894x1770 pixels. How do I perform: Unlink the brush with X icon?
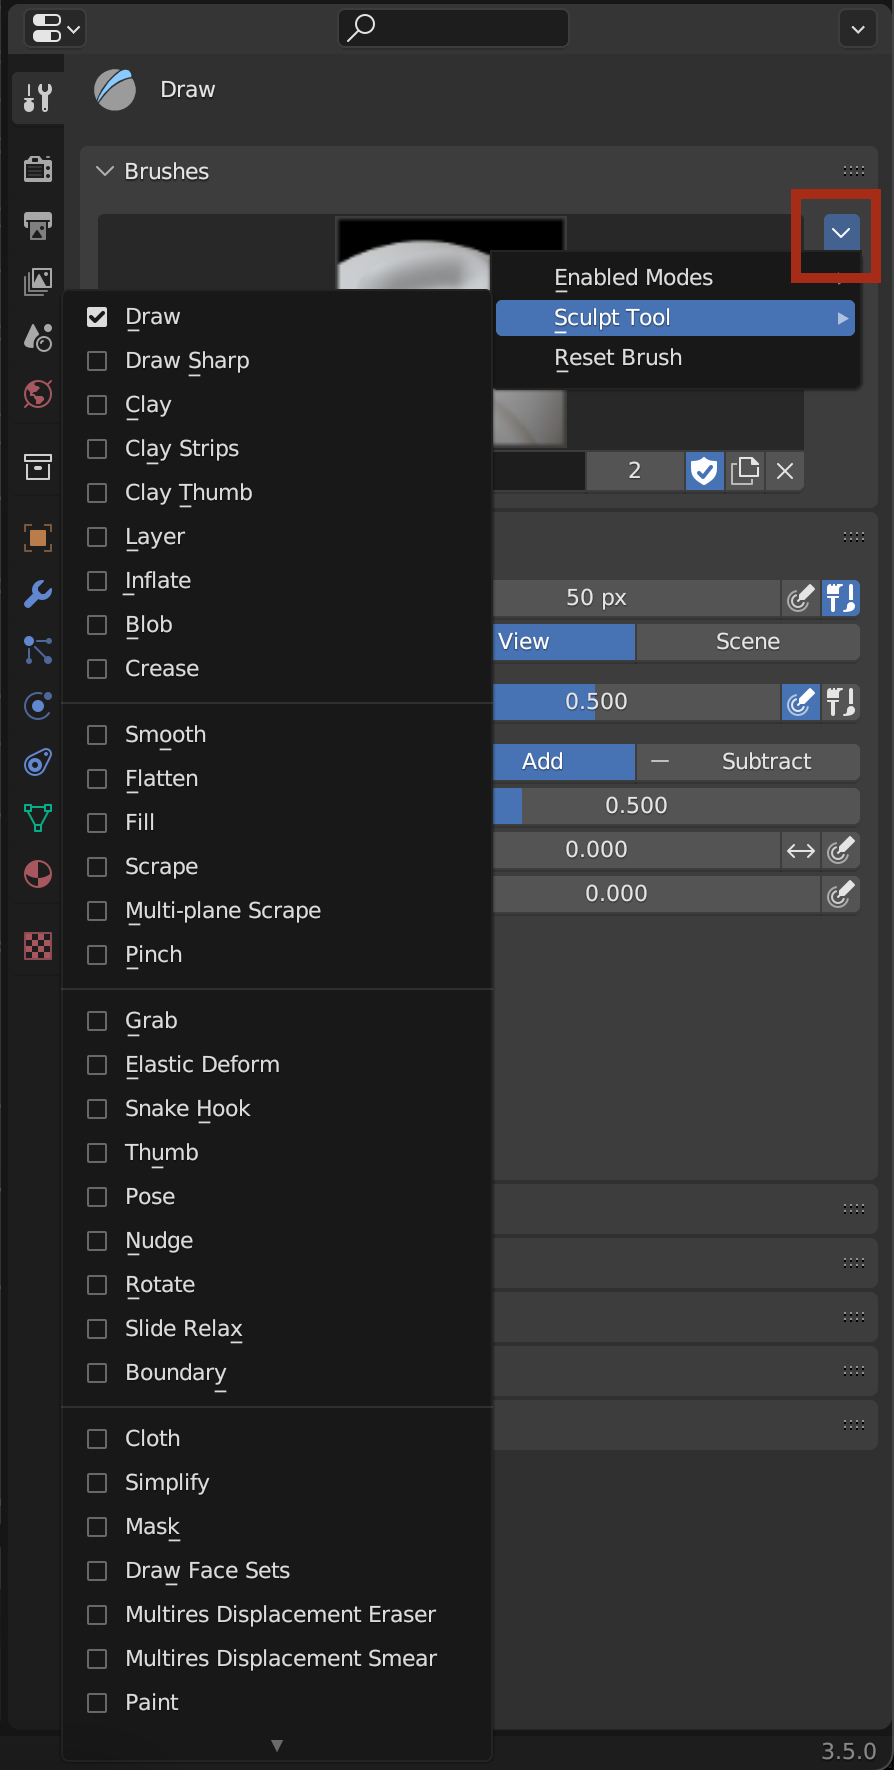click(785, 471)
